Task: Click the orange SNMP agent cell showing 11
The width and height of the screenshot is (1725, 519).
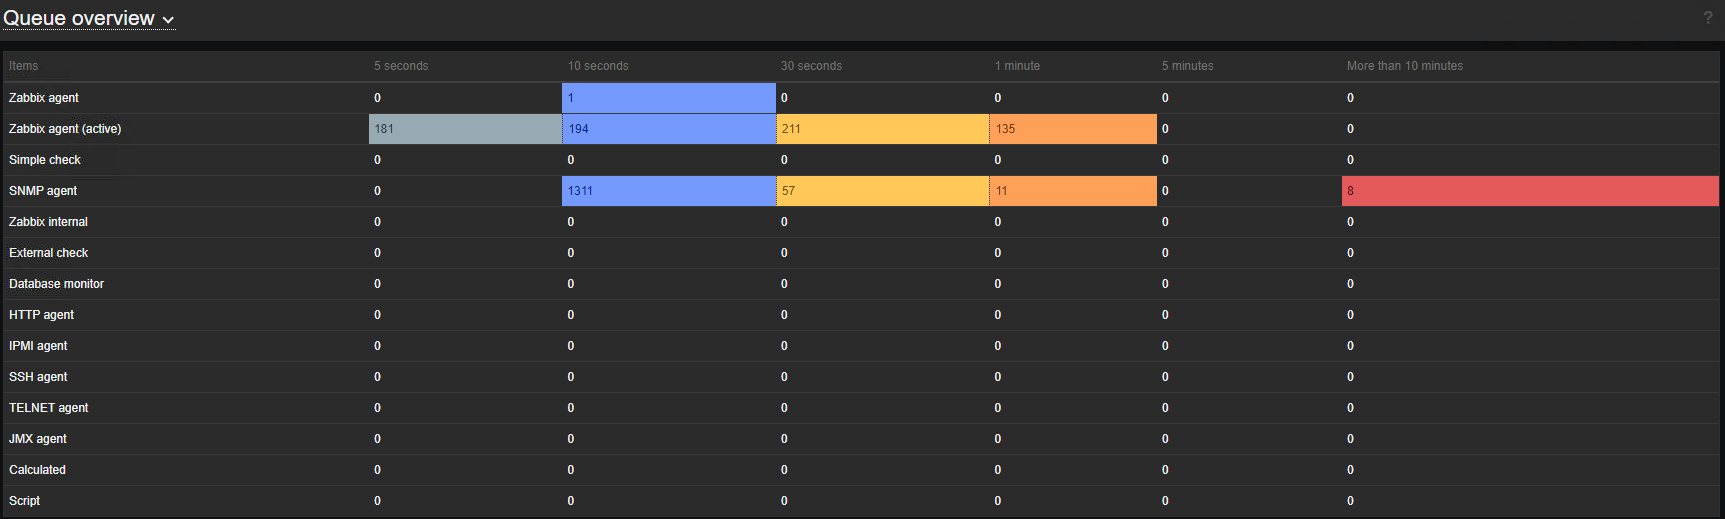Action: click(1072, 191)
